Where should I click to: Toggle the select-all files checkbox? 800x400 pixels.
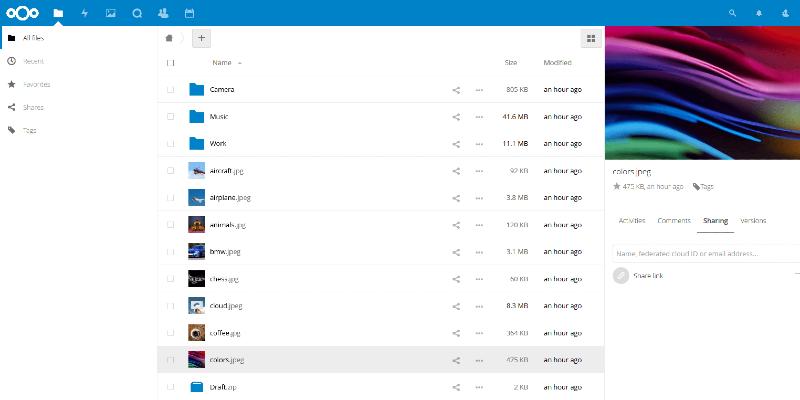171,63
